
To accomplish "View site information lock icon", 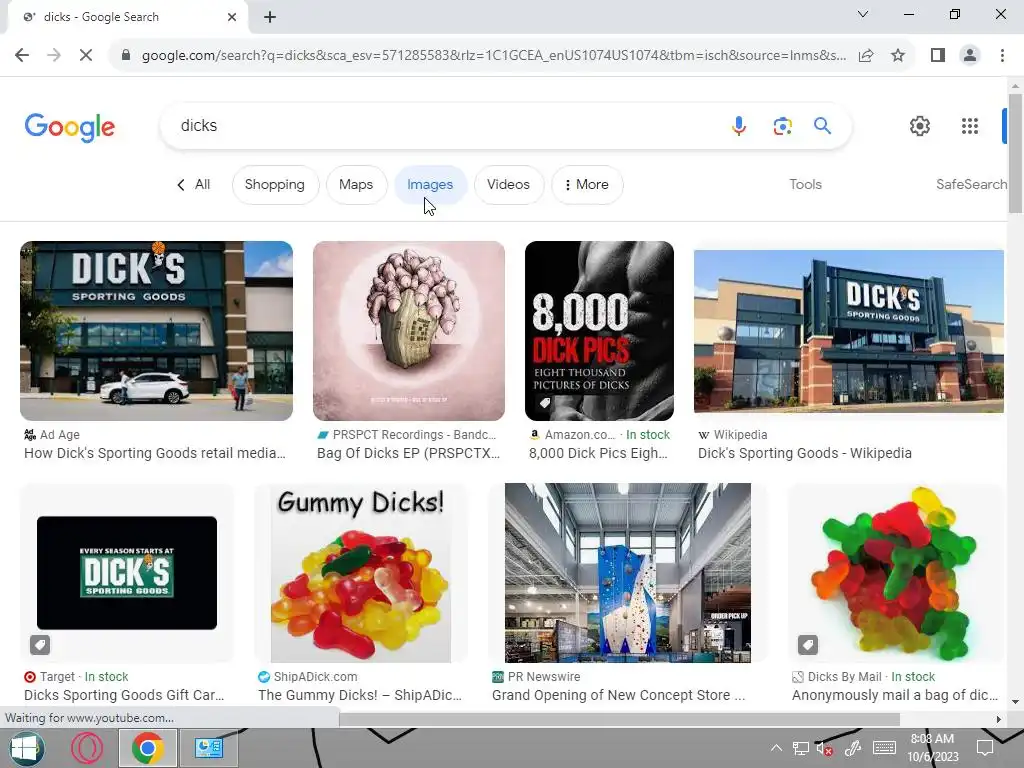I will 126,56.
